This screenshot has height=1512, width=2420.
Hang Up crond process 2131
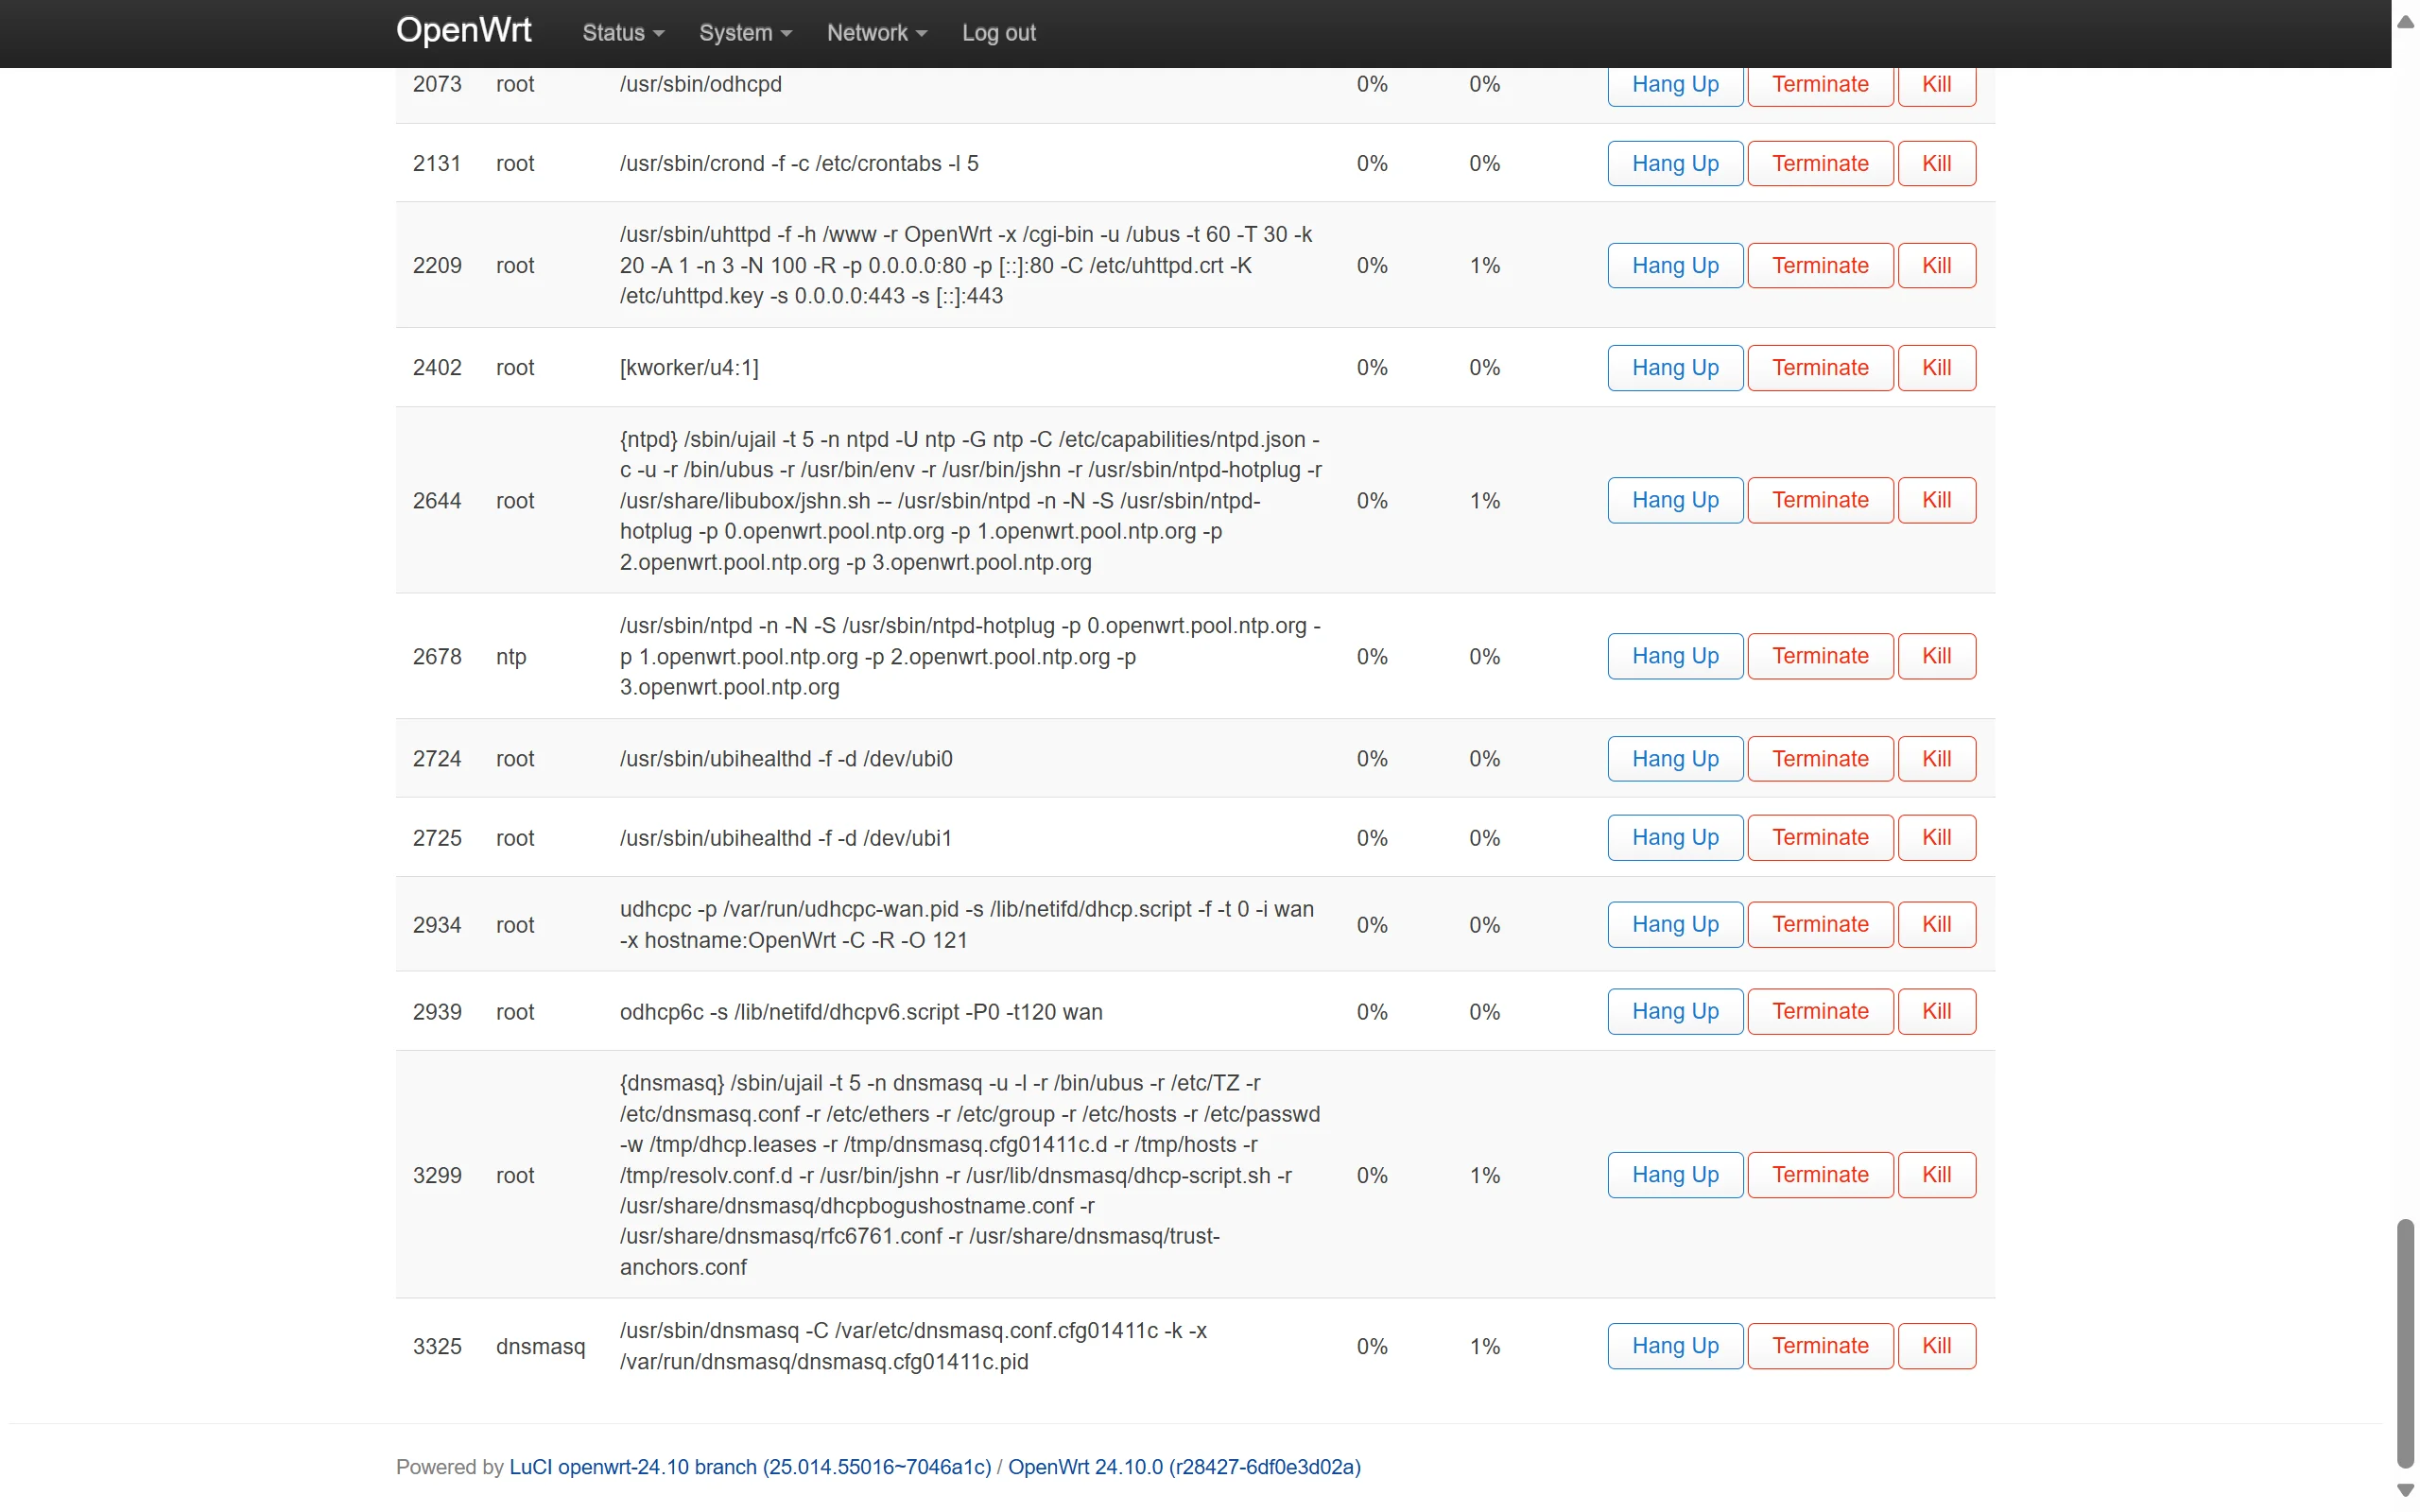[1675, 163]
